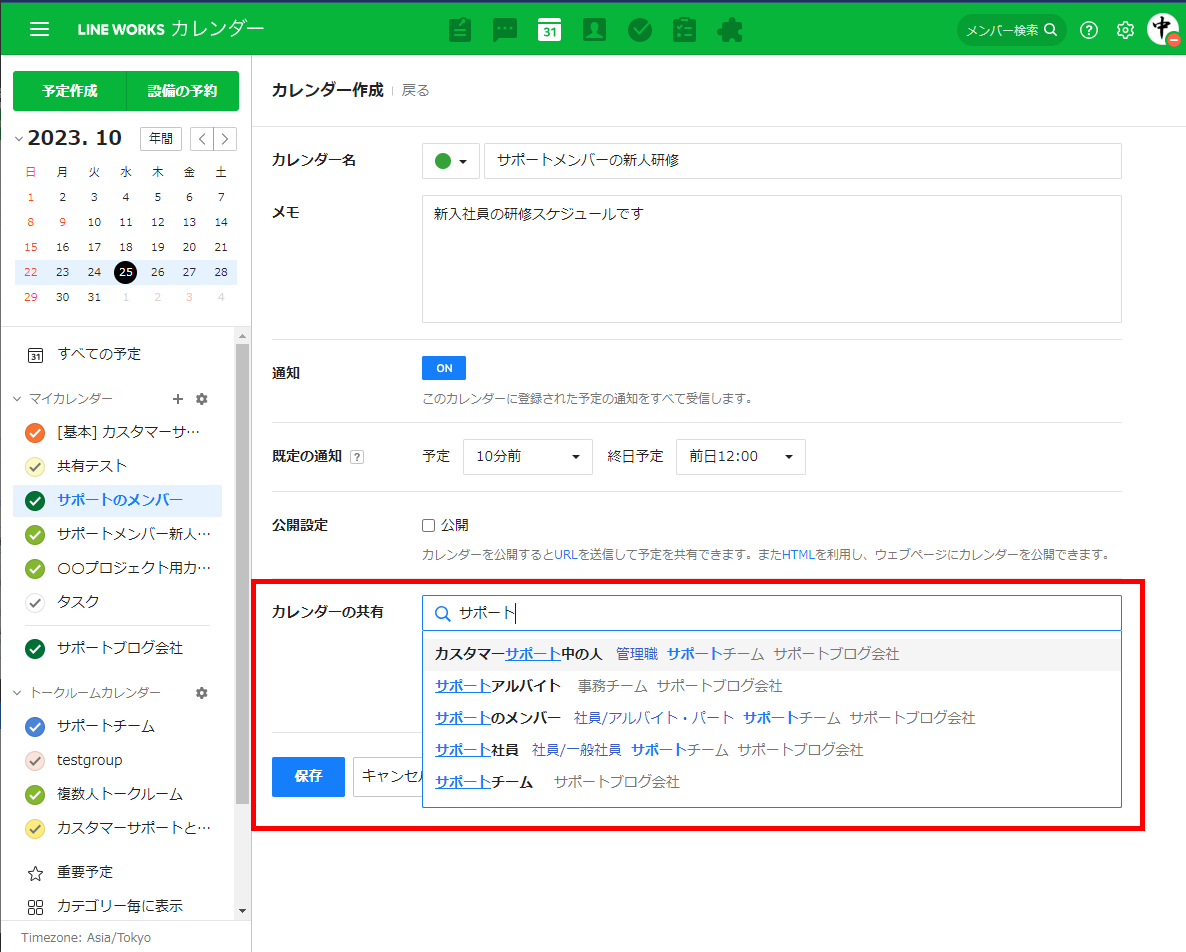Click the help question mark icon
Viewport: 1186px width, 952px height.
pos(1089,30)
